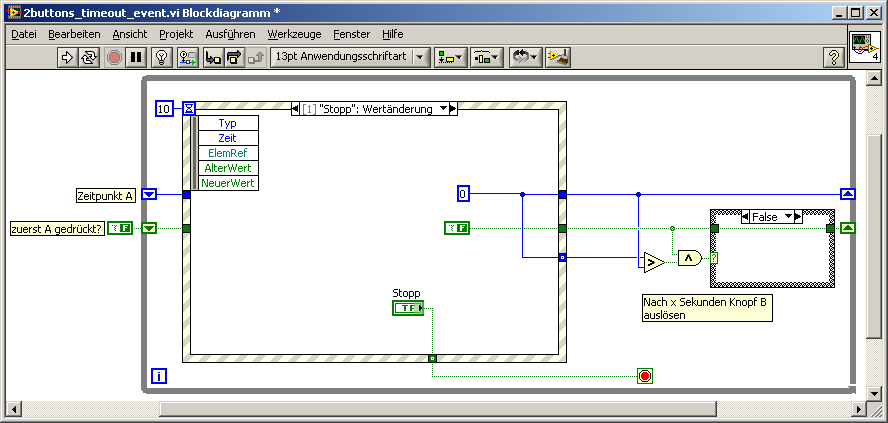
Task: Abort execution with the red stop button
Action: 114,57
